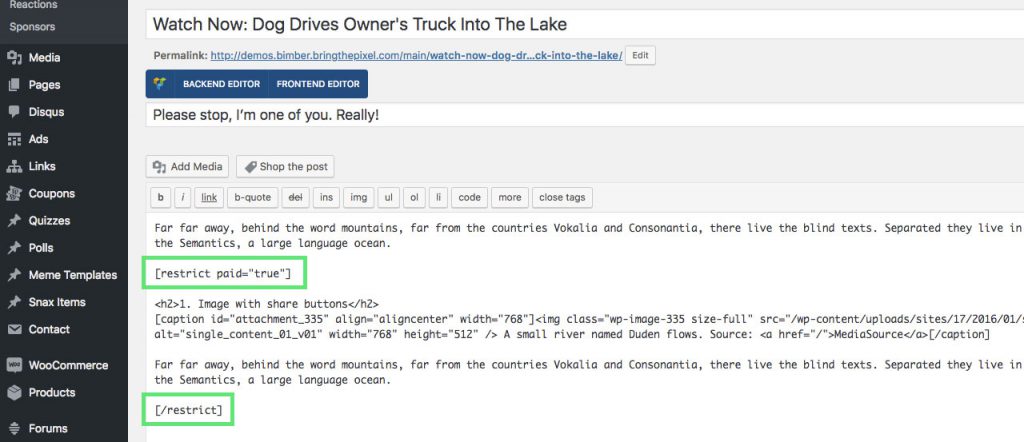The width and height of the screenshot is (1024, 442).
Task: Click the post title input field
Action: coord(584,25)
